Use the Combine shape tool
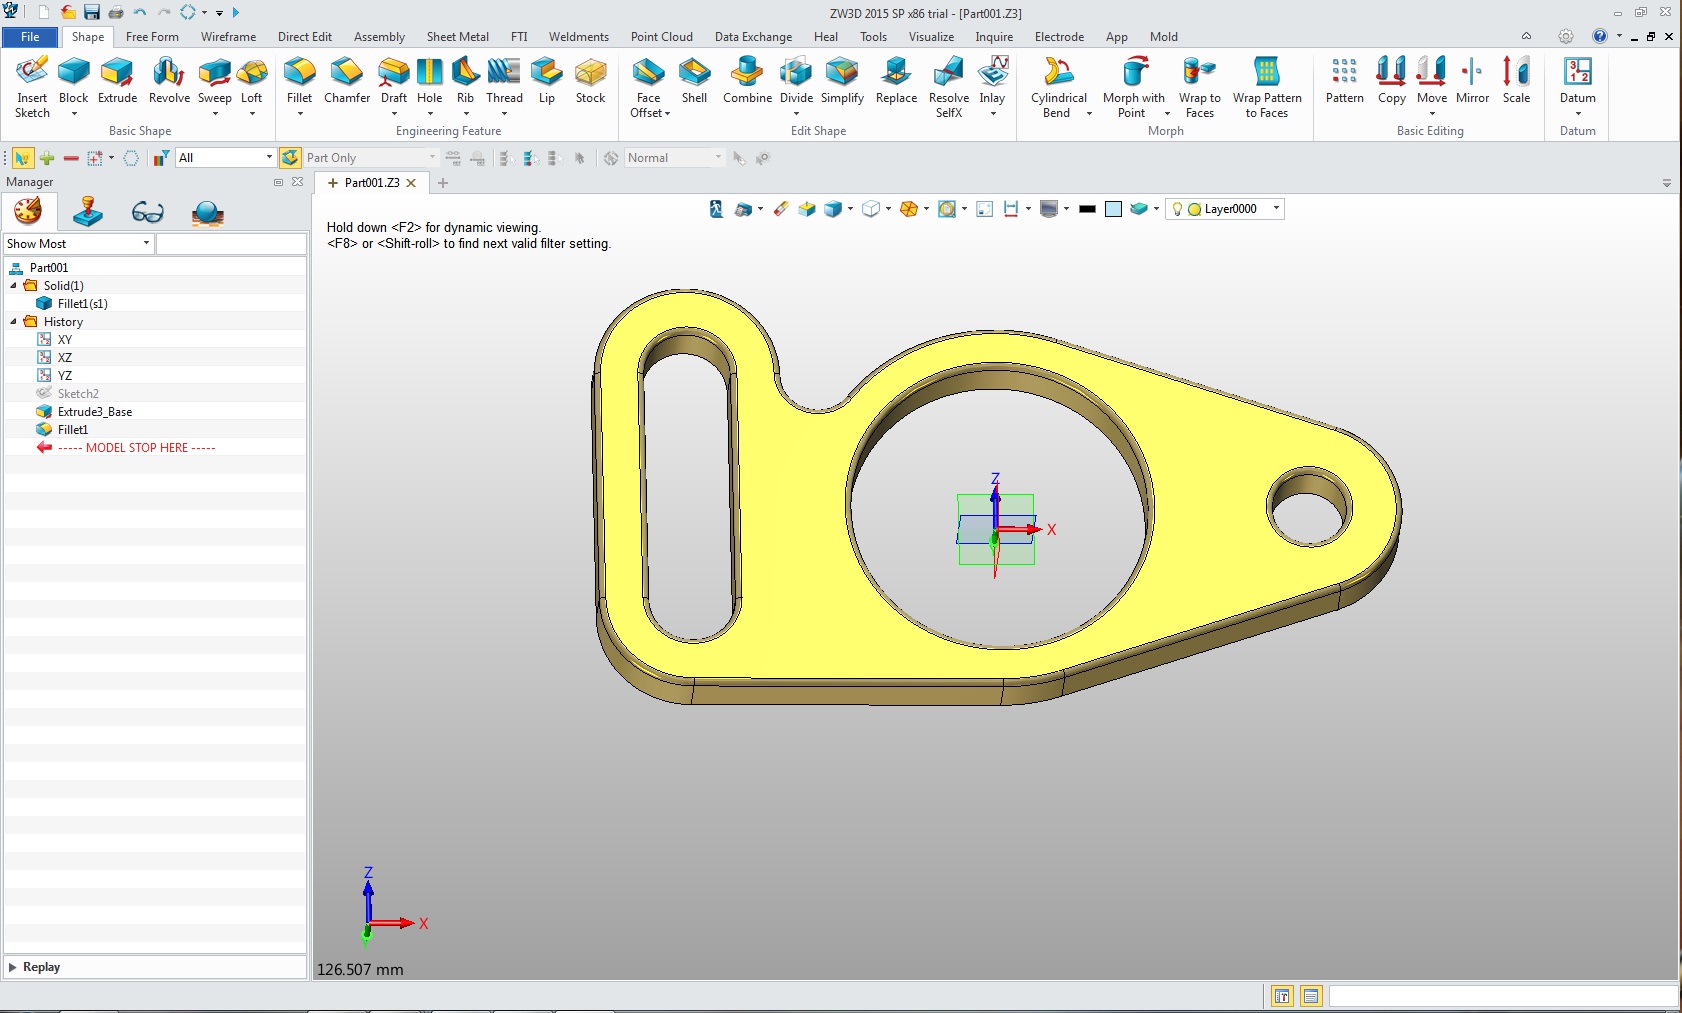Image resolution: width=1682 pixels, height=1013 pixels. point(747,80)
